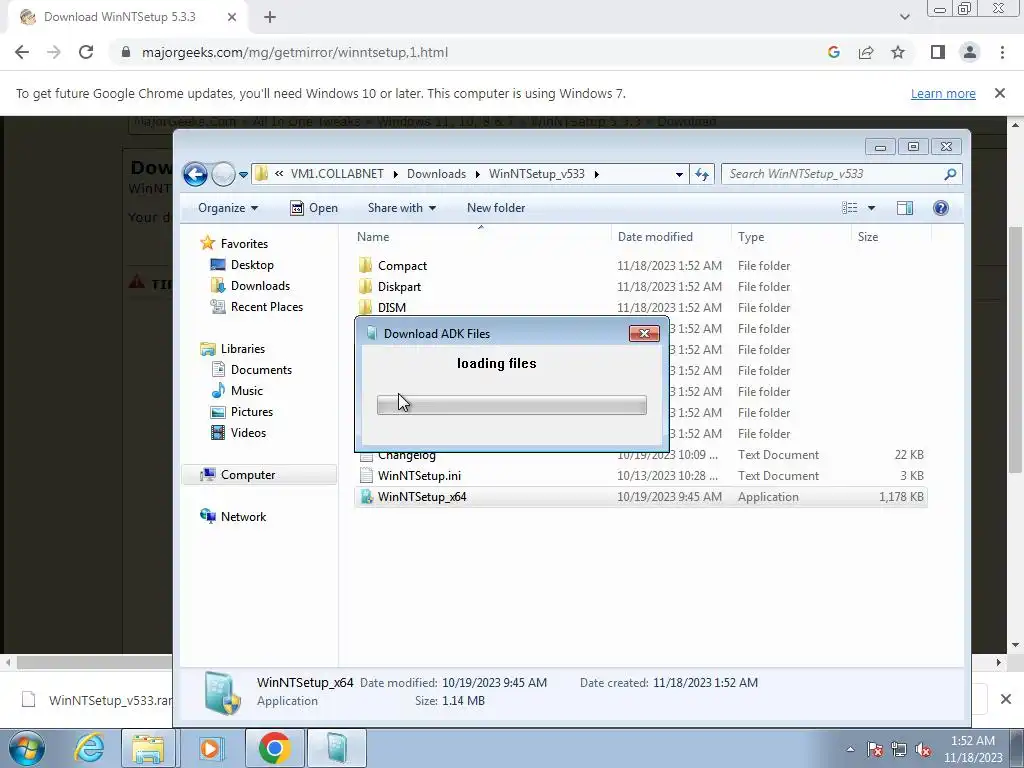This screenshot has height=768, width=1024.
Task: Reload the majorgeeks page
Action: 86,52
